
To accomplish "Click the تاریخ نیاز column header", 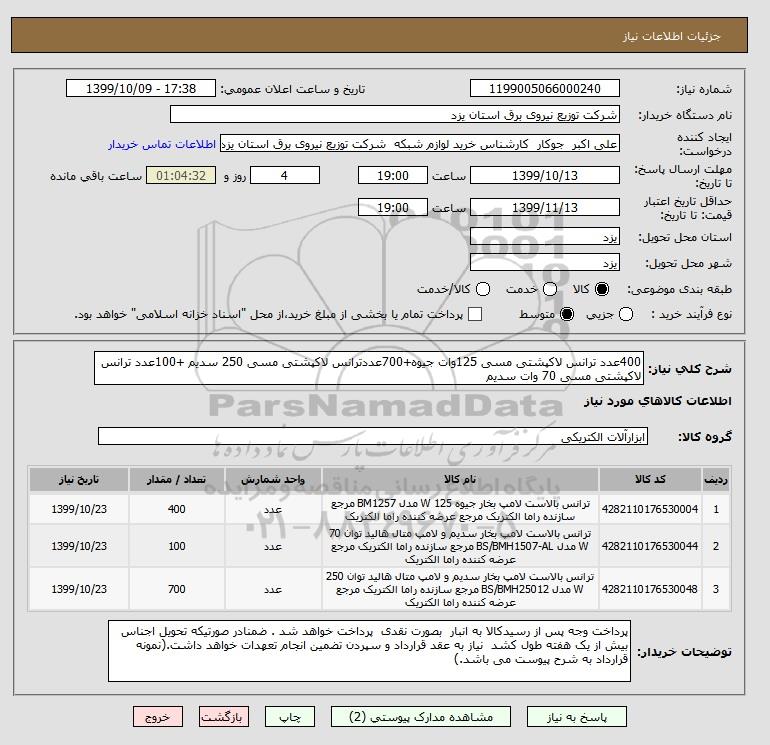I will (x=79, y=479).
